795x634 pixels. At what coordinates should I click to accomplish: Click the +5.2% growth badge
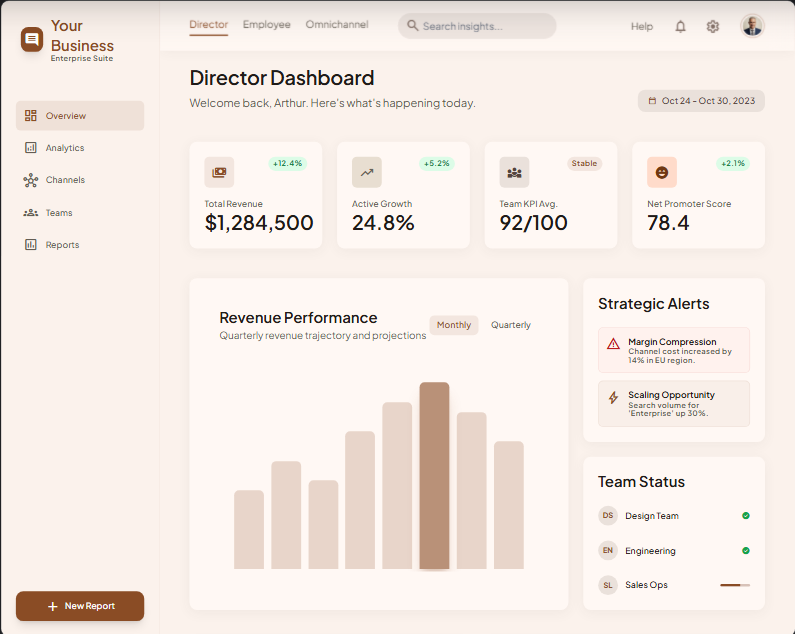pyautogui.click(x=437, y=163)
